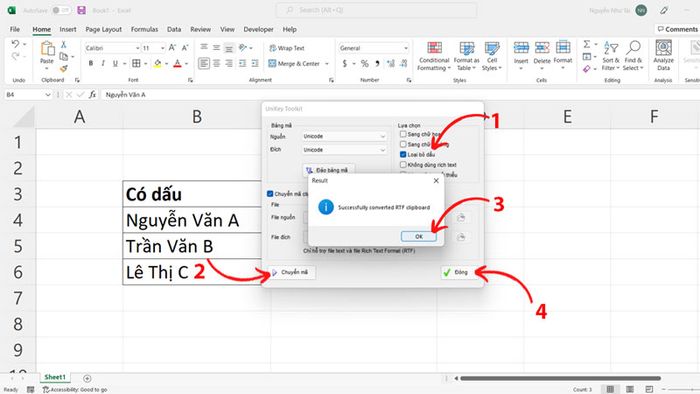Click the Decrease Font Size icon
This screenshot has width=700, height=394.
coord(185,48)
